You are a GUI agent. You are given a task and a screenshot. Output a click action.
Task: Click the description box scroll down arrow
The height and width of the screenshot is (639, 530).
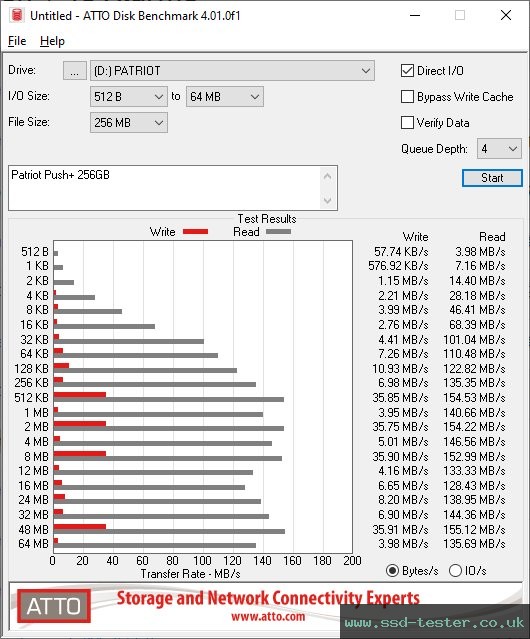[328, 200]
